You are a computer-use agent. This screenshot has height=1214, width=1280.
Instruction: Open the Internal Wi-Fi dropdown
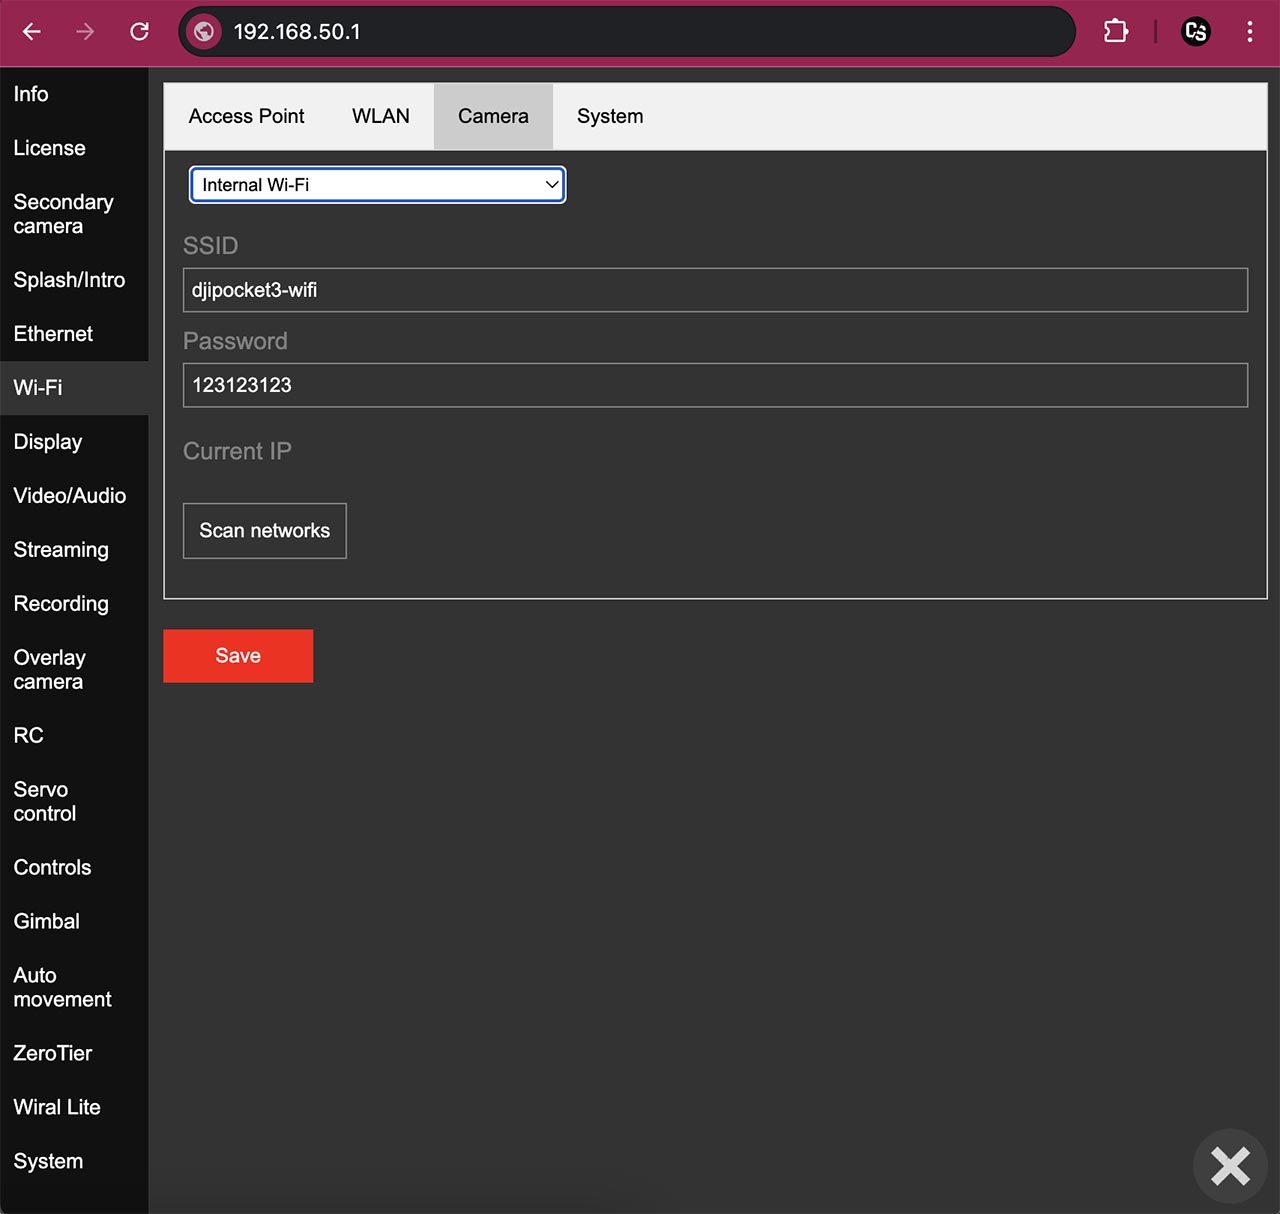[x=377, y=185]
